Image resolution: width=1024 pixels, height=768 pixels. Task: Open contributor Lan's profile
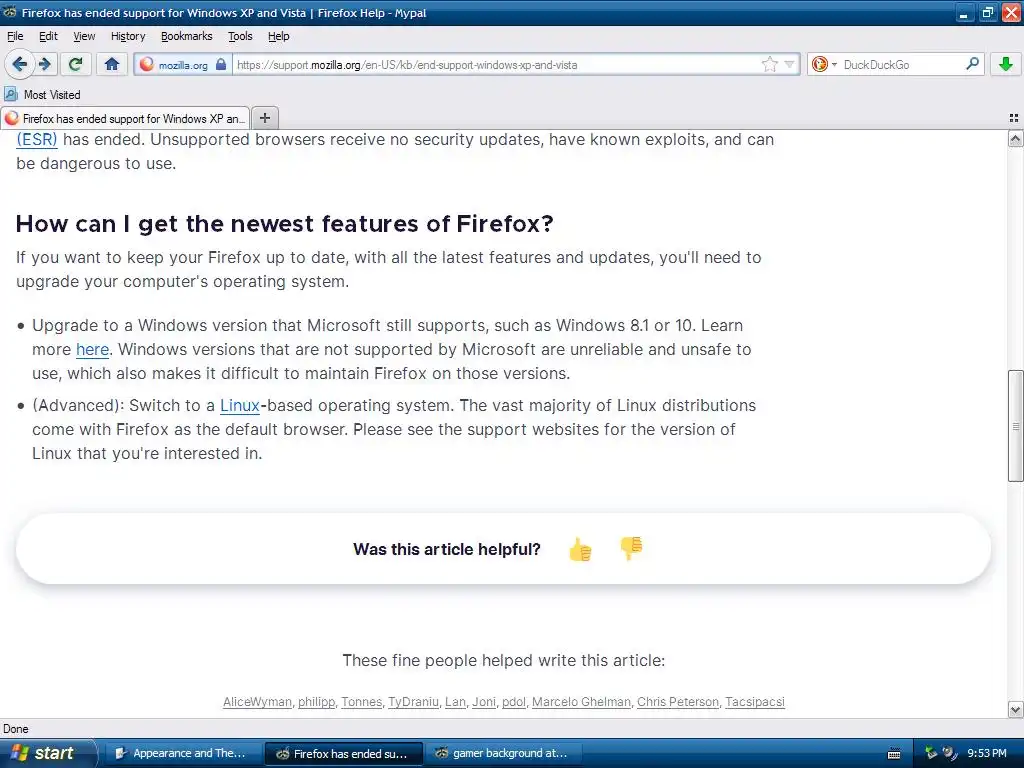[455, 702]
